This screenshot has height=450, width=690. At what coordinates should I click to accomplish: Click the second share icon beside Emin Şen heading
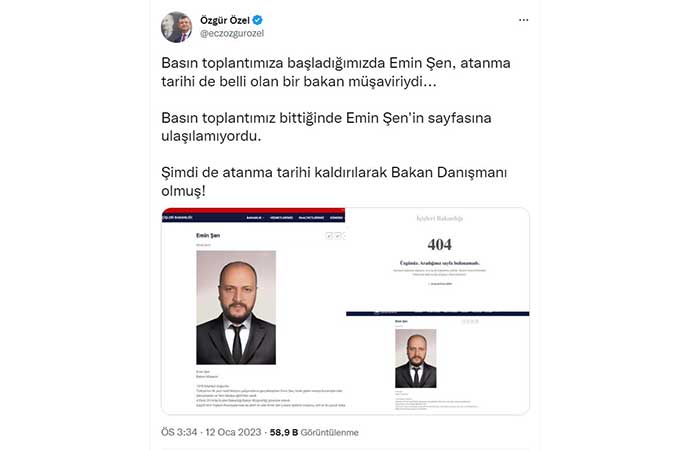(338, 236)
